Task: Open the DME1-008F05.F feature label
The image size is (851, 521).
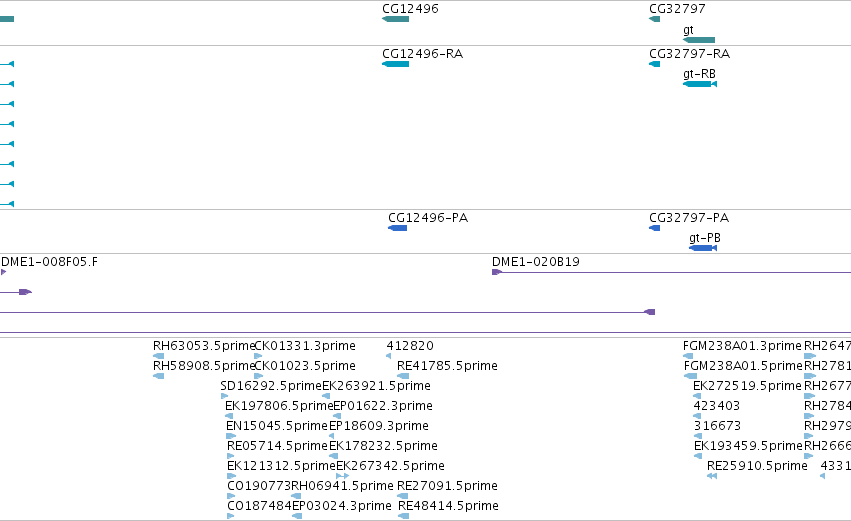Action: point(49,262)
